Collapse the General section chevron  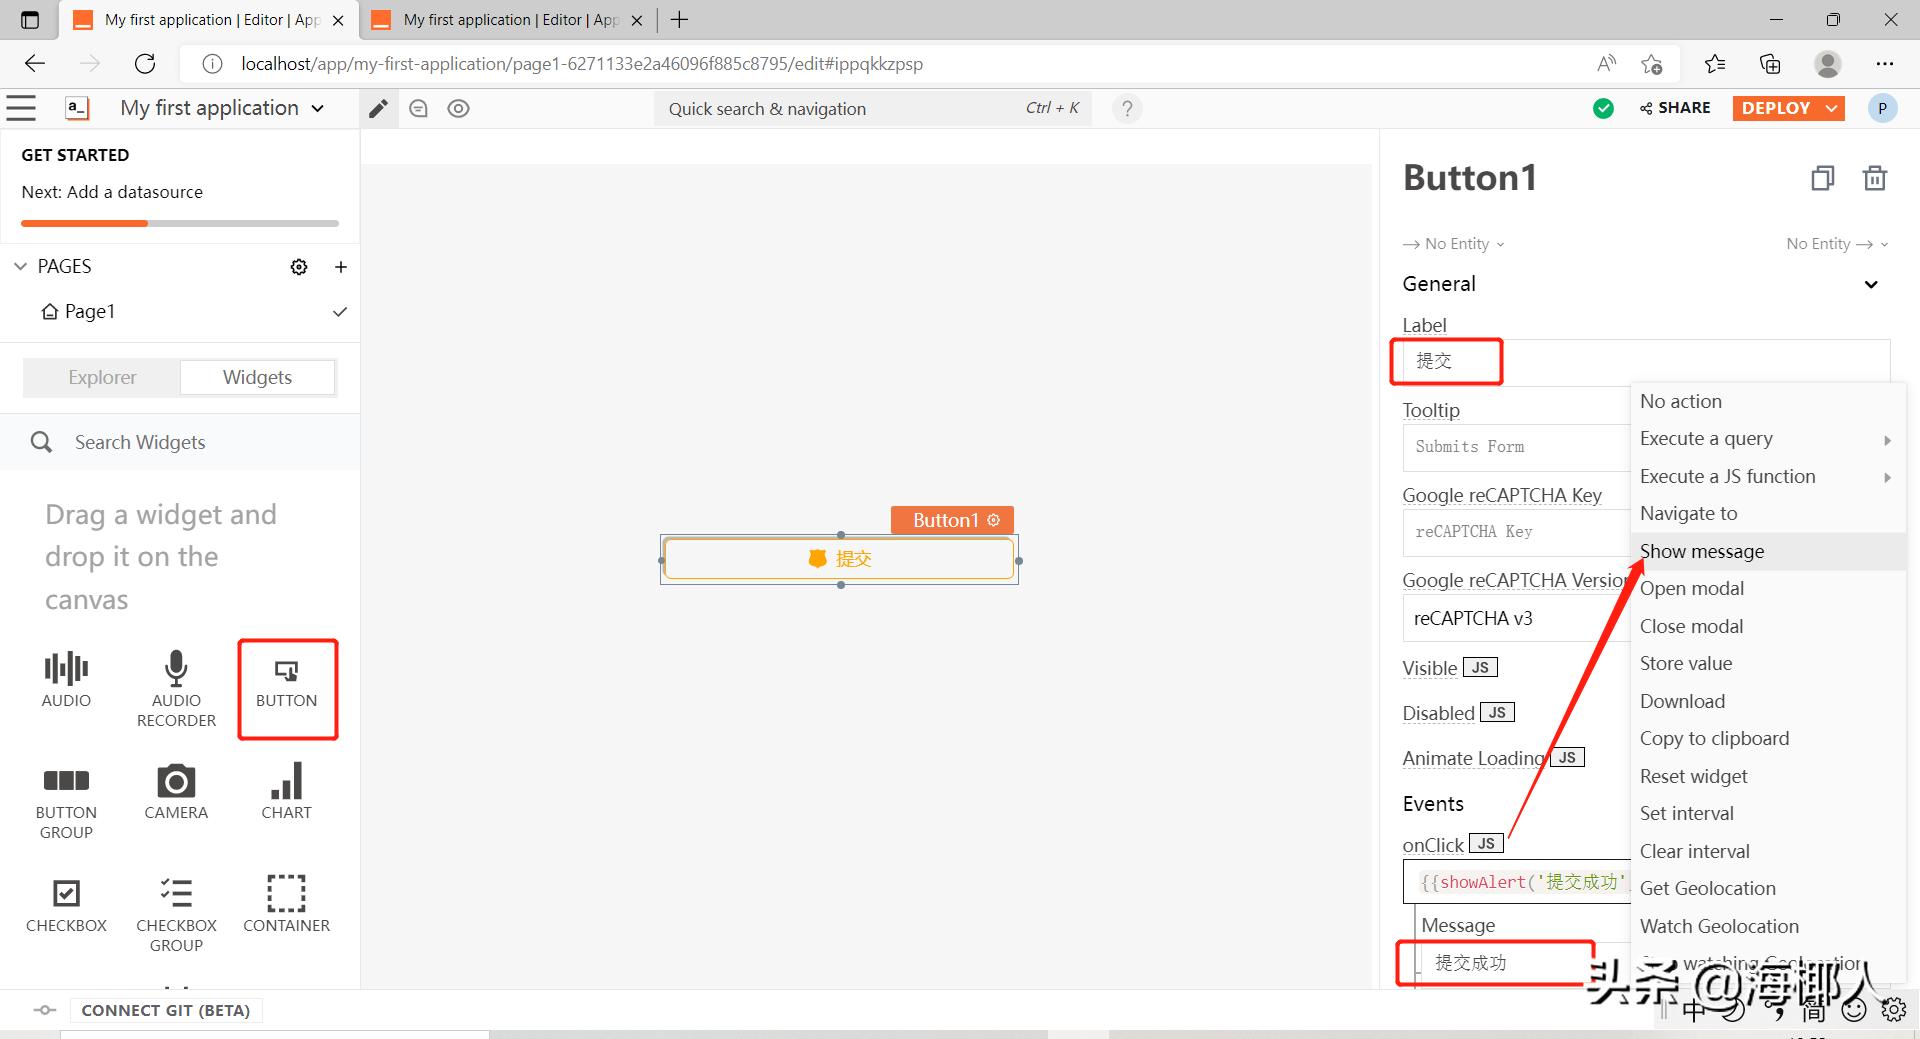[1871, 284]
